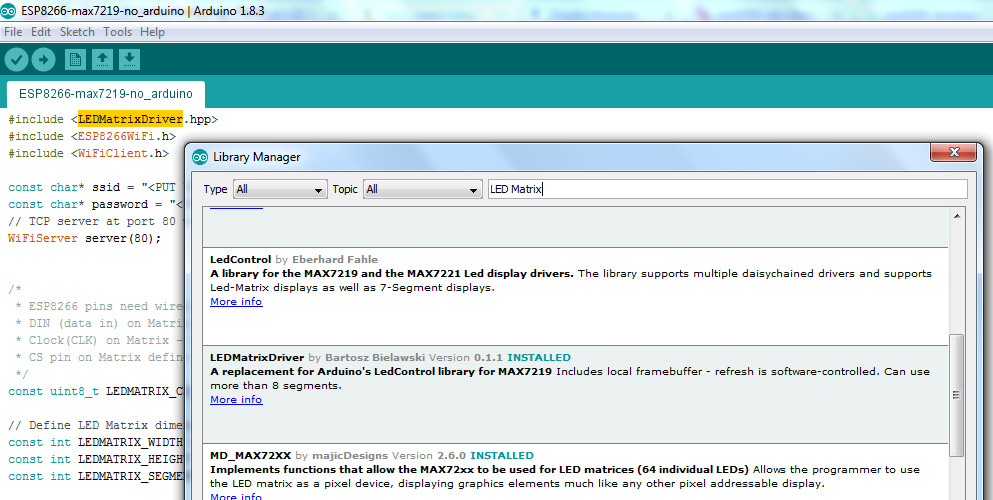
Task: Open More info link under MD_MAX72XX
Action: pyautogui.click(x=236, y=496)
